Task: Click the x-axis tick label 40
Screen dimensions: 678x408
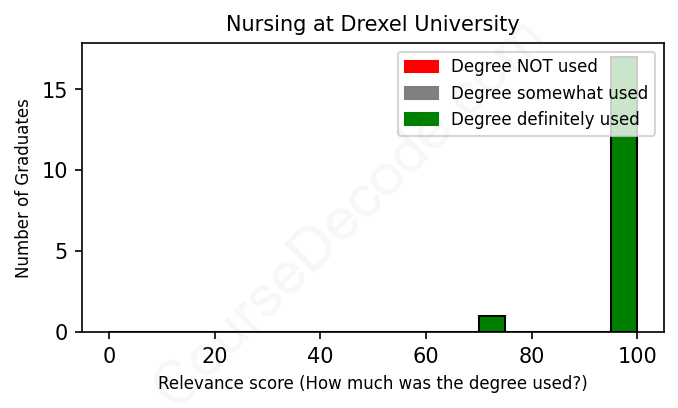Action: click(320, 354)
